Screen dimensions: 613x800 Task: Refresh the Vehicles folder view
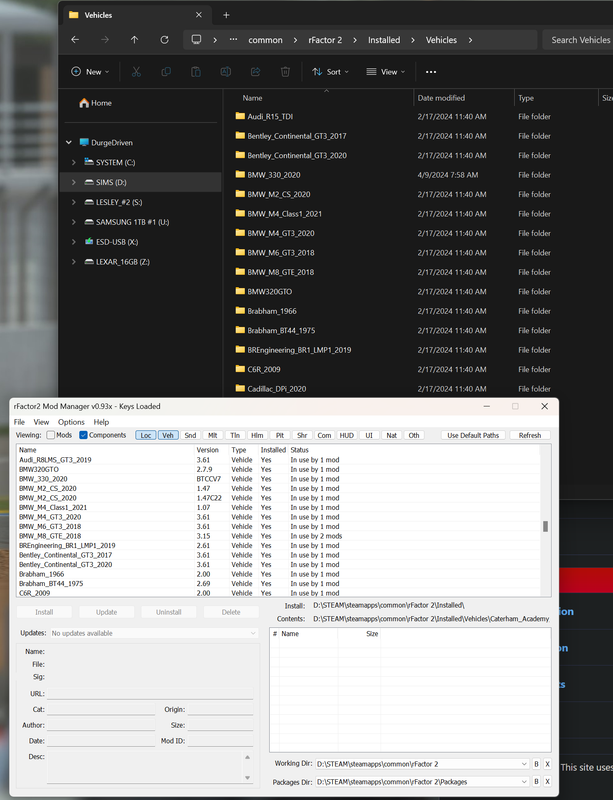[164, 40]
